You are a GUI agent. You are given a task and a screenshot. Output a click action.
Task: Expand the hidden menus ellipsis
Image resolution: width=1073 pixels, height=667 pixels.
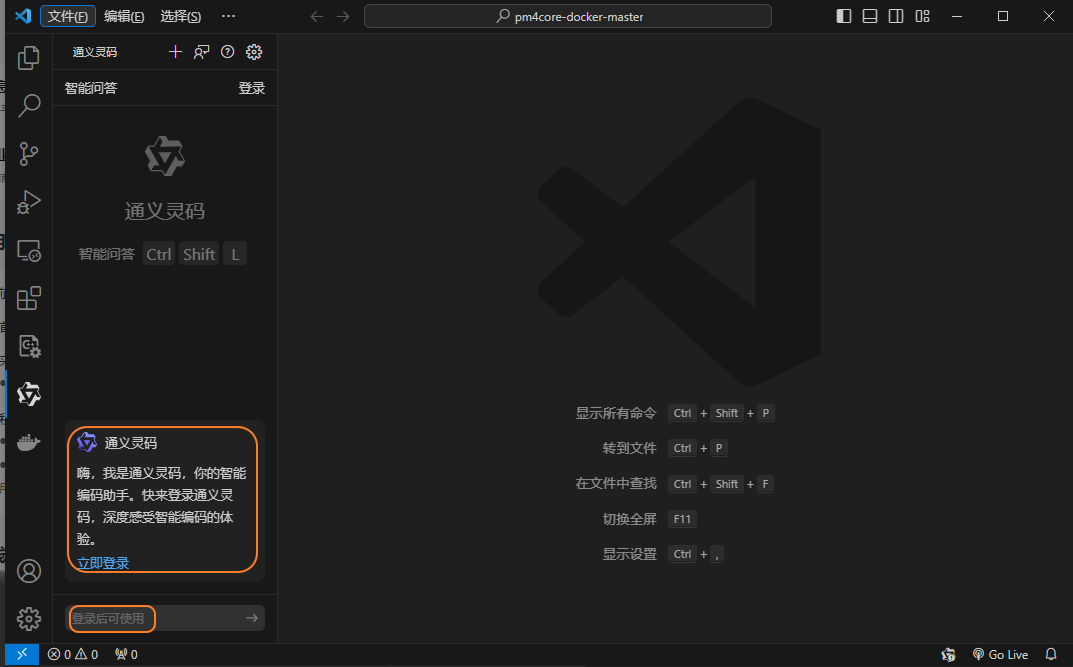[x=229, y=16]
